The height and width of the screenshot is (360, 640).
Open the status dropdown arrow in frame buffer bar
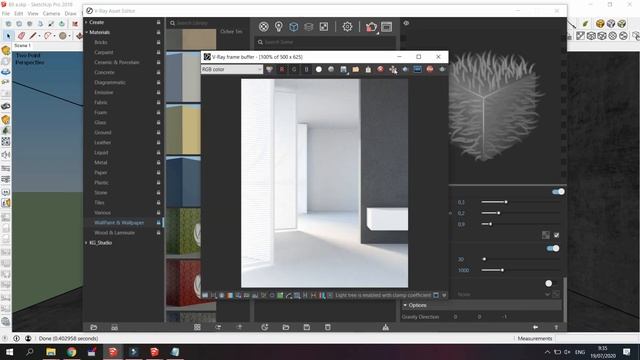point(444,295)
